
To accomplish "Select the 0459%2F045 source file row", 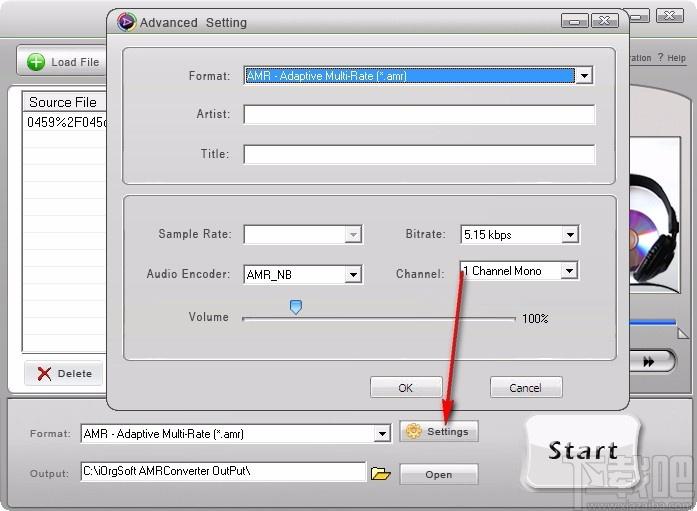I will click(x=65, y=122).
